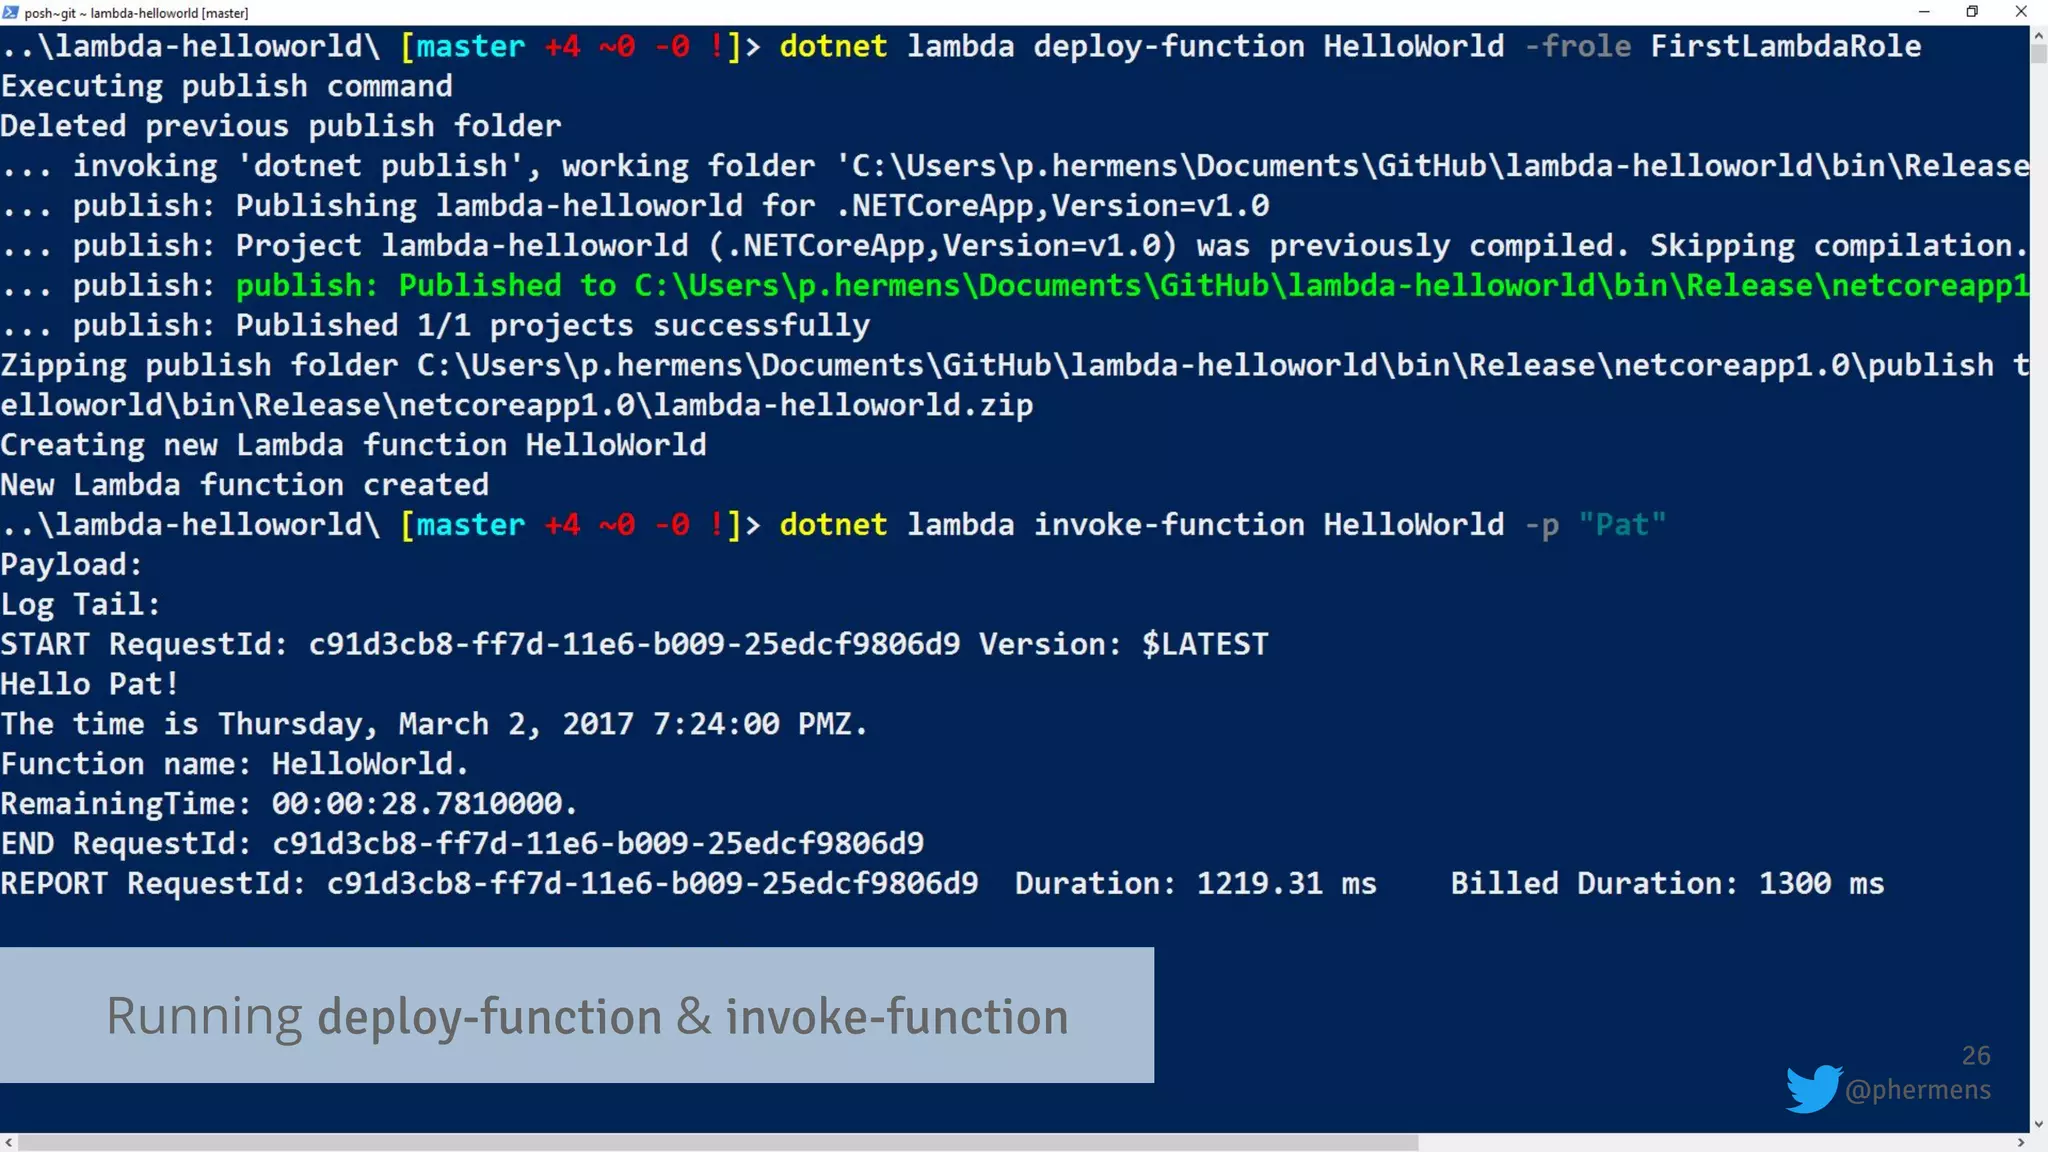
Task: Click 'Function name: HelloWorld.' line
Action: (235, 764)
